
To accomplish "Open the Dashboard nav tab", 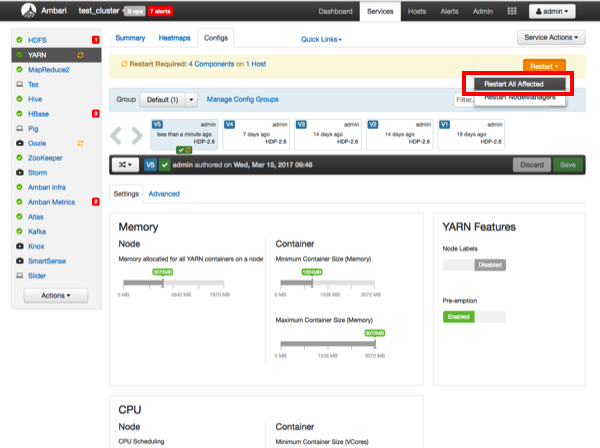I will tap(336, 11).
